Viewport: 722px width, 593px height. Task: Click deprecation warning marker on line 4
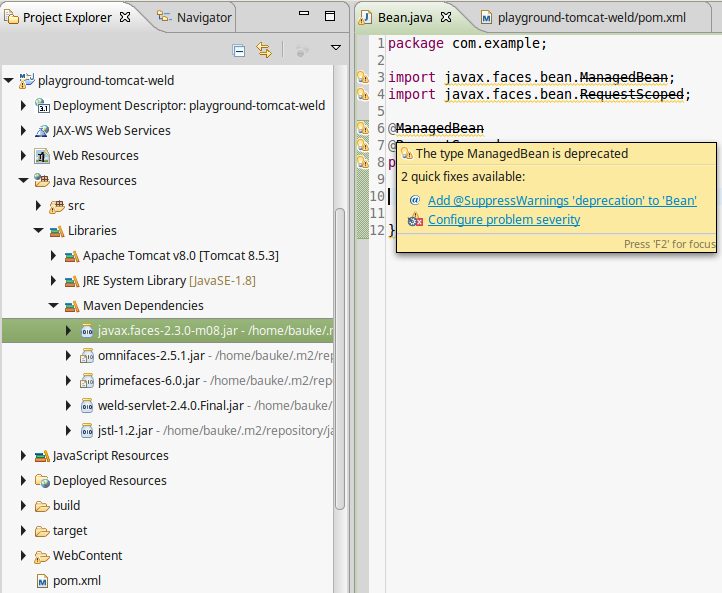pyautogui.click(x=363, y=94)
